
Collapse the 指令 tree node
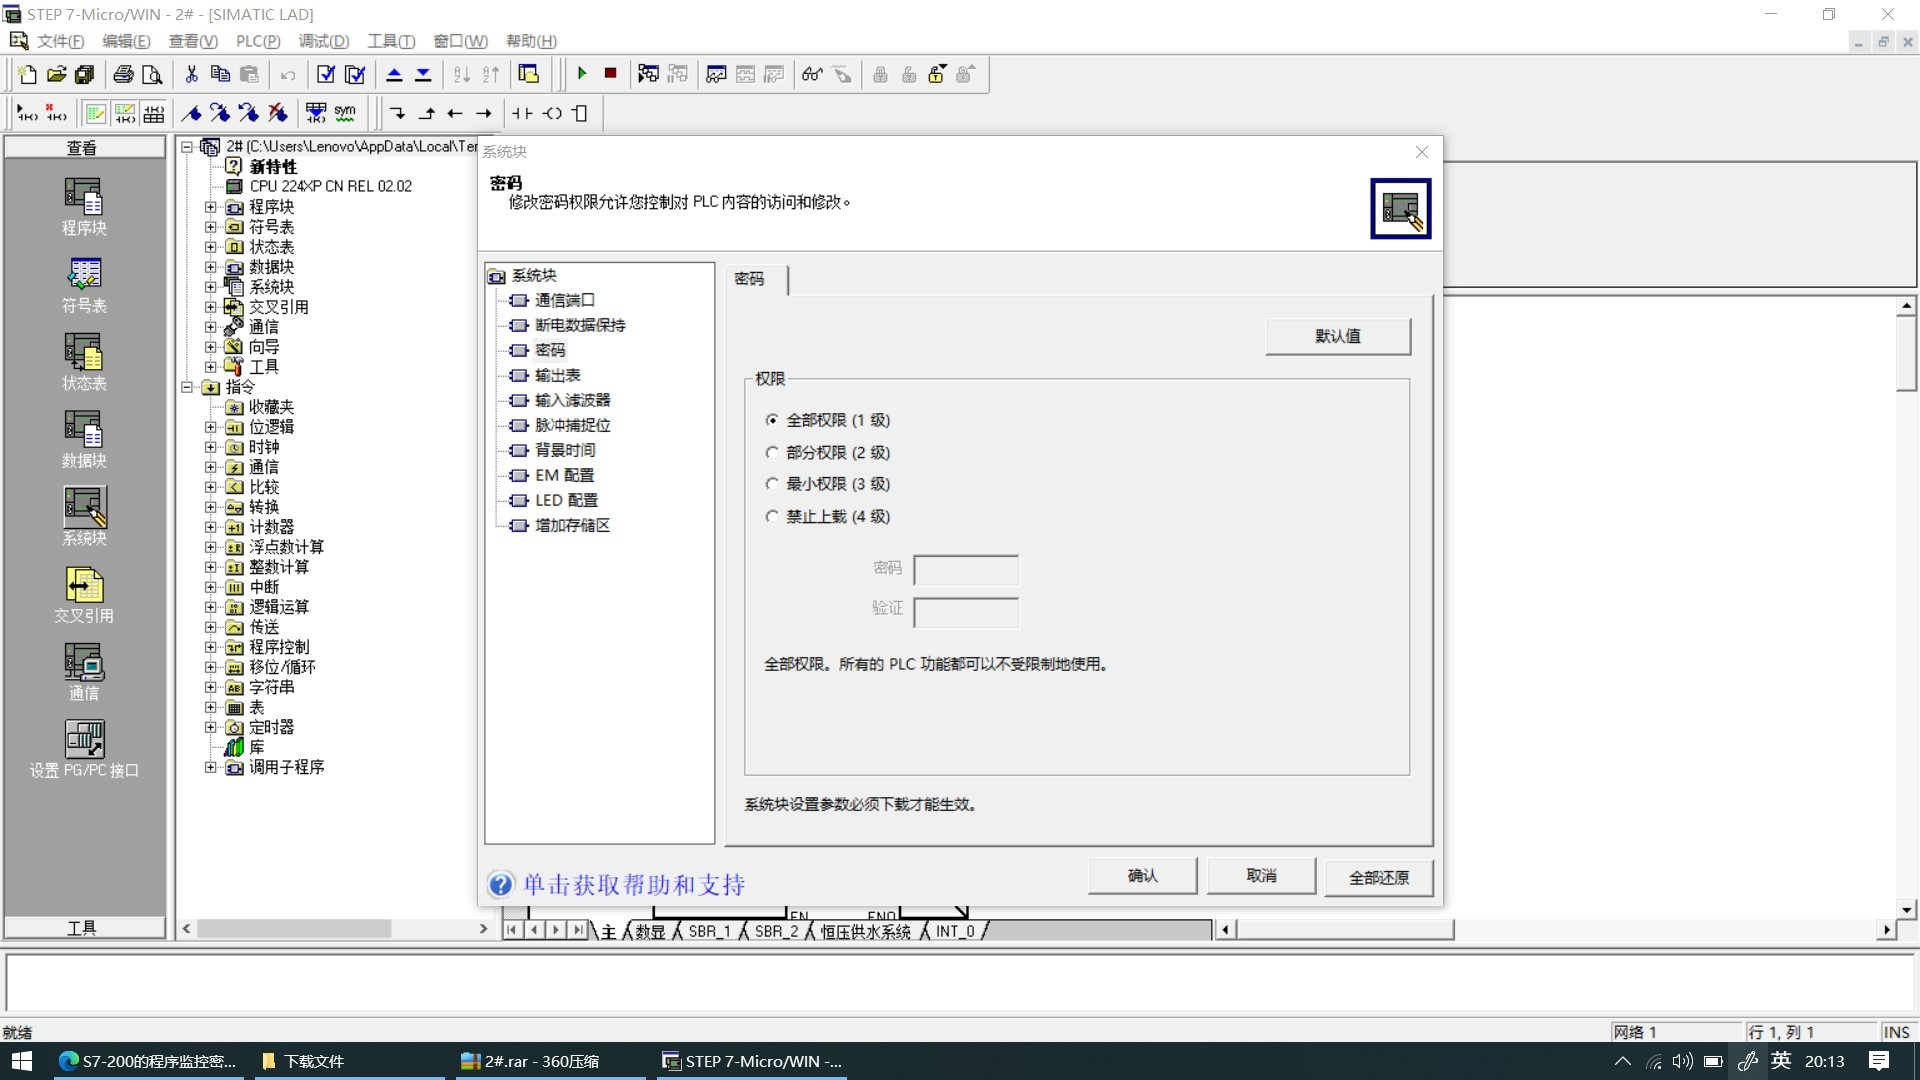pyautogui.click(x=187, y=387)
